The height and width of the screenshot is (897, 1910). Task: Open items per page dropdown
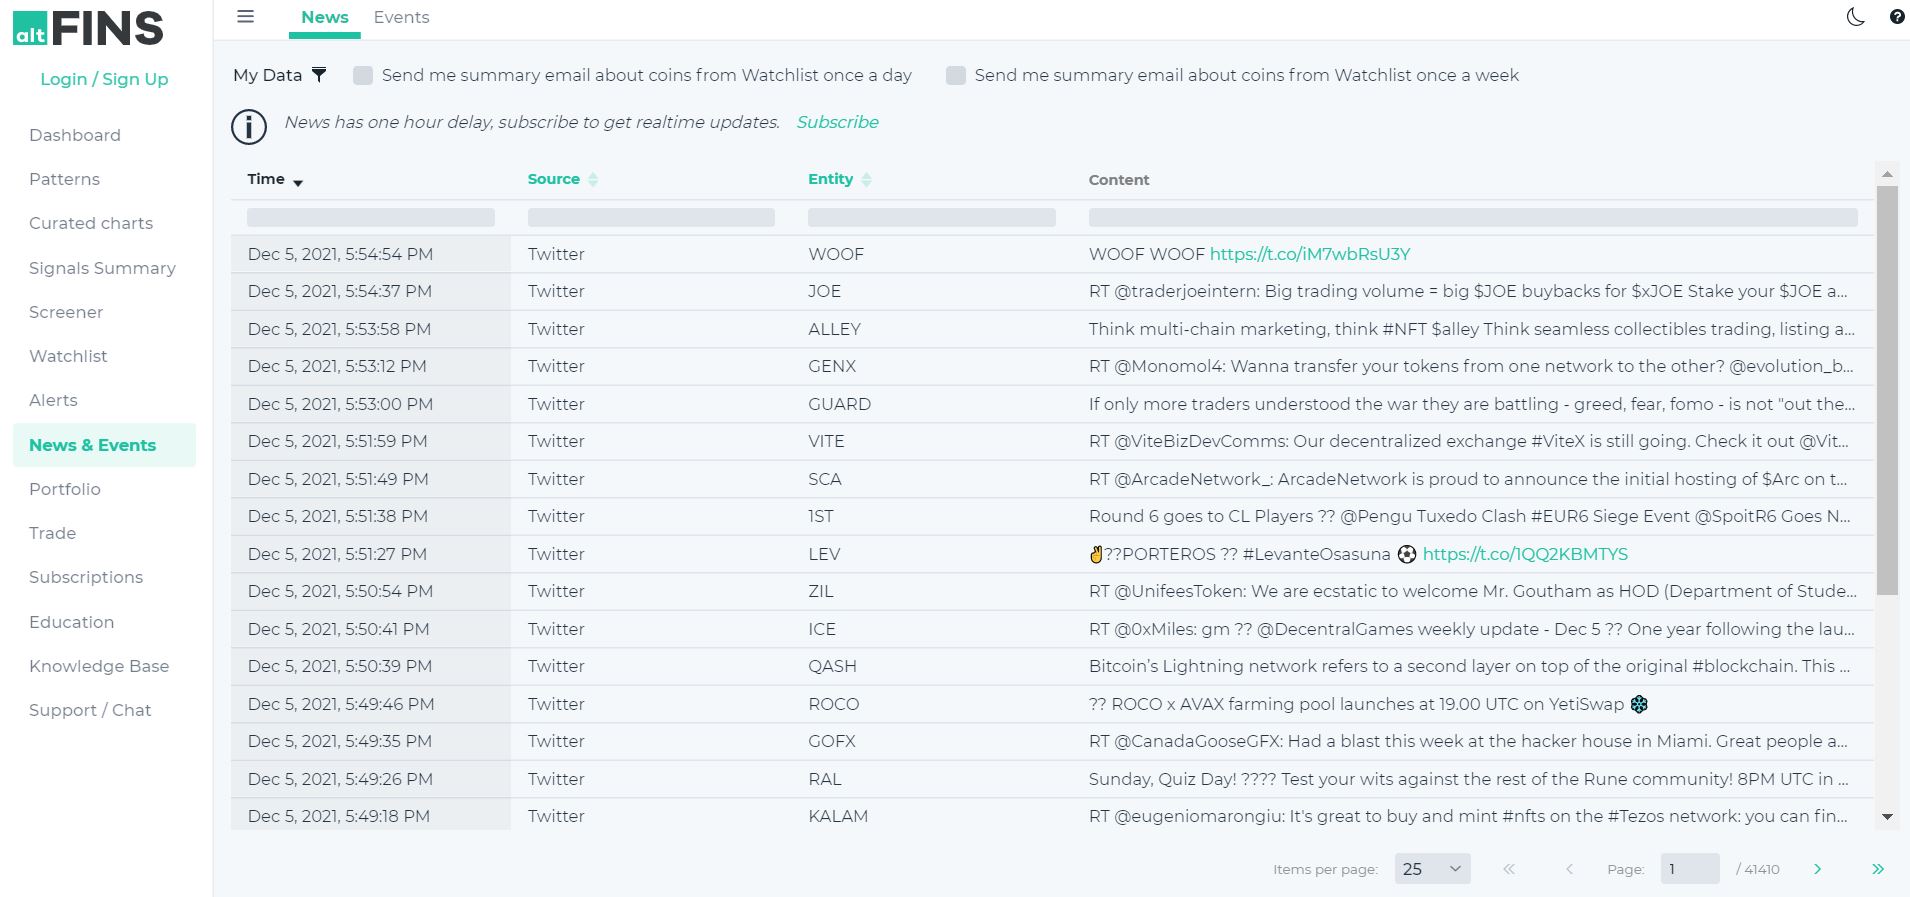[x=1432, y=869]
